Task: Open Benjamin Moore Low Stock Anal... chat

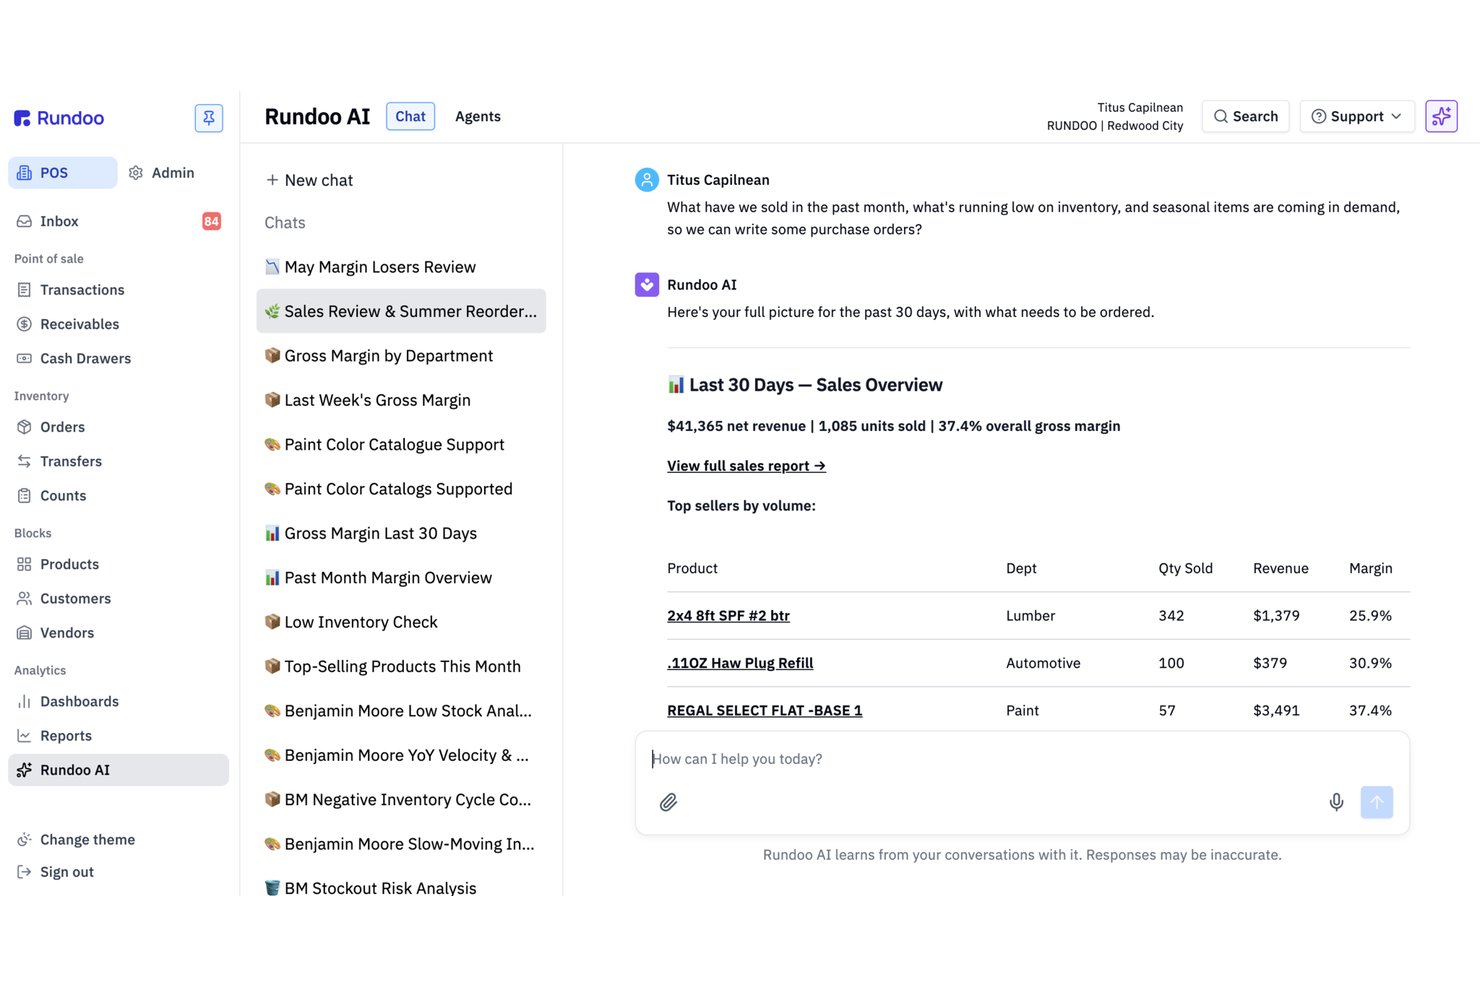Action: (401, 711)
